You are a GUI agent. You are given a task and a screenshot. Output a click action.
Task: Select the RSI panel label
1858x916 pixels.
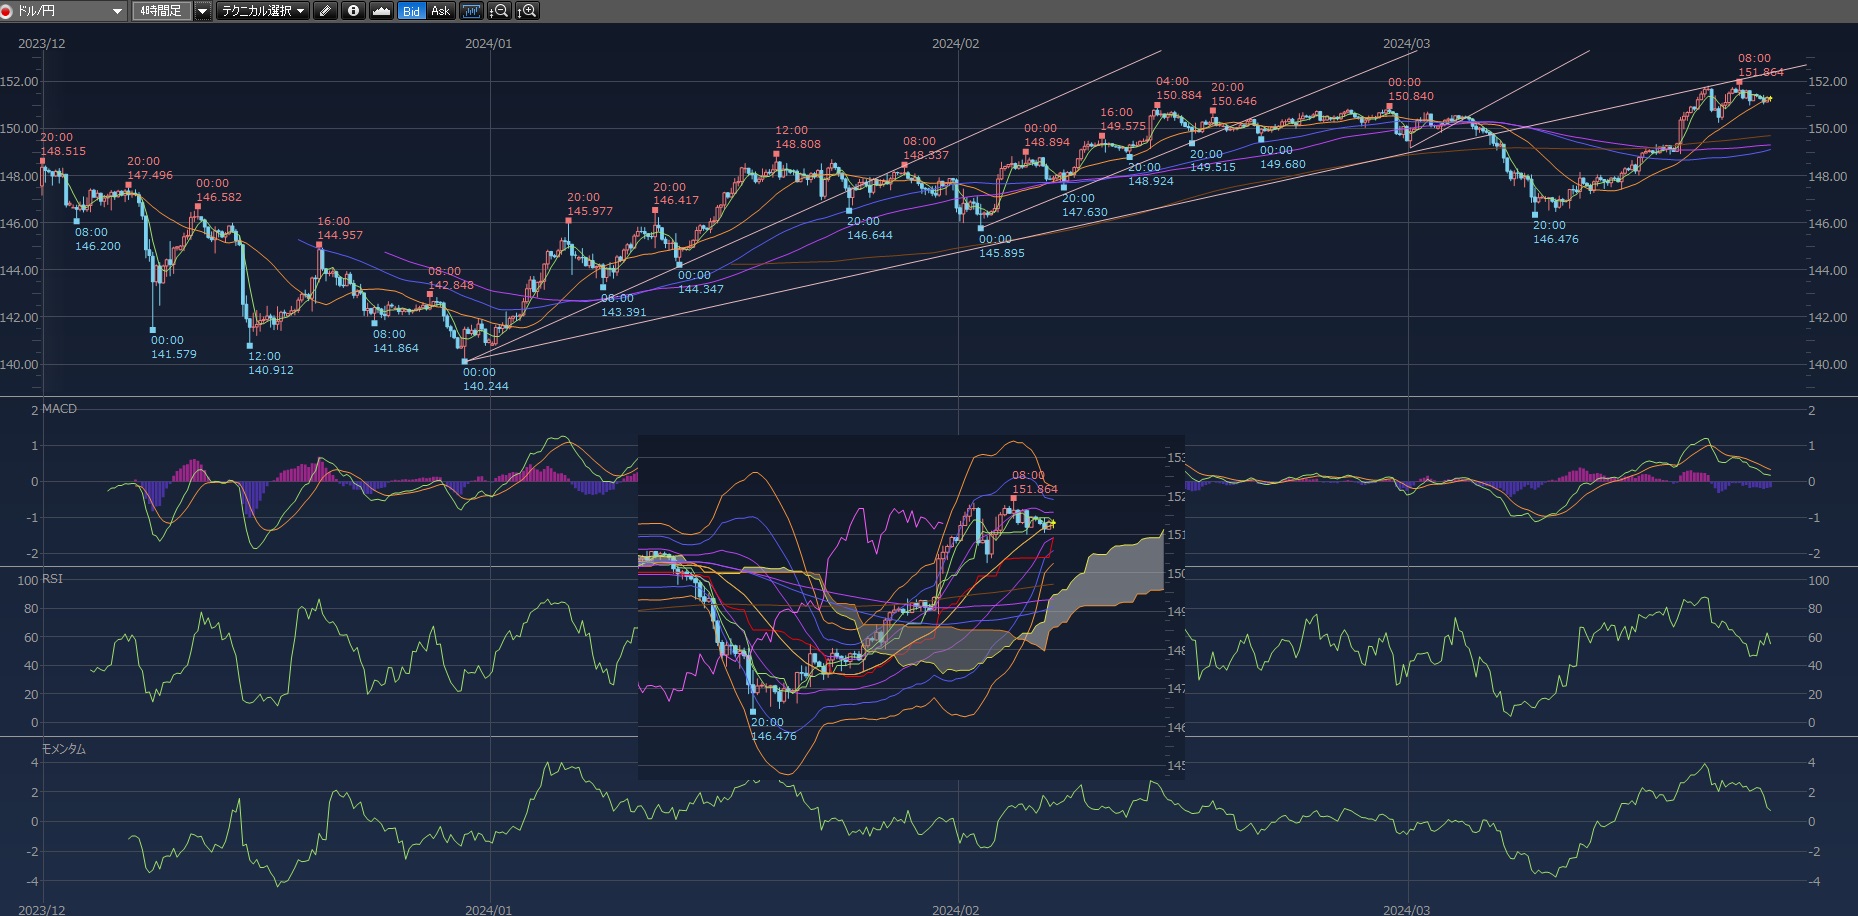point(52,579)
